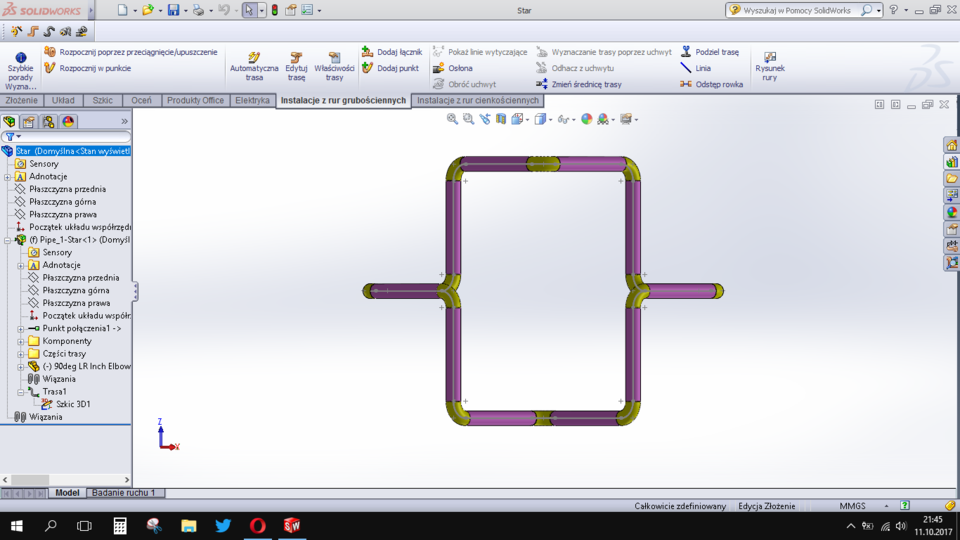Open Opera browser from taskbar
The height and width of the screenshot is (540, 960).
point(258,526)
